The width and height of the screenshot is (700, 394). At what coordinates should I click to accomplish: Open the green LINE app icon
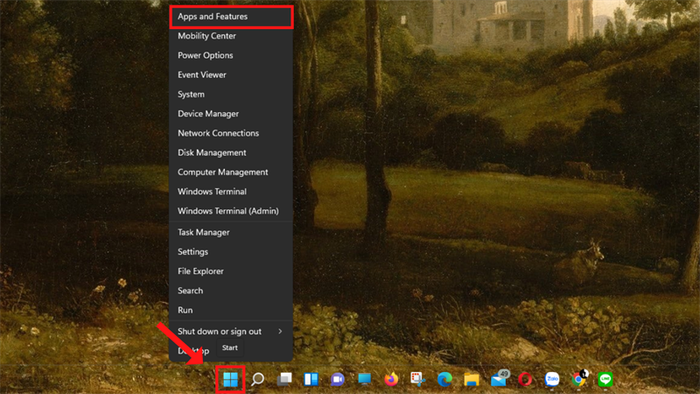click(605, 379)
